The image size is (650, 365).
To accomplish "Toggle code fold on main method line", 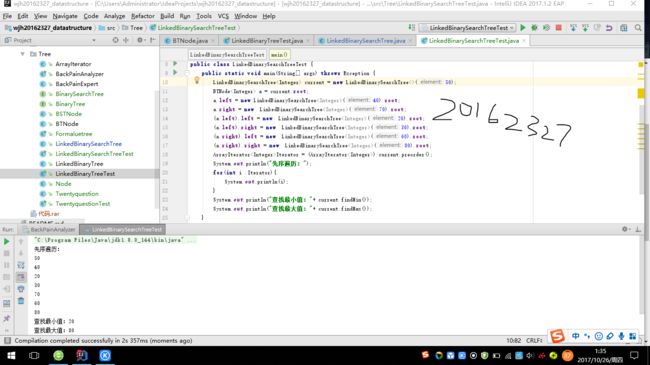I will point(187,73).
